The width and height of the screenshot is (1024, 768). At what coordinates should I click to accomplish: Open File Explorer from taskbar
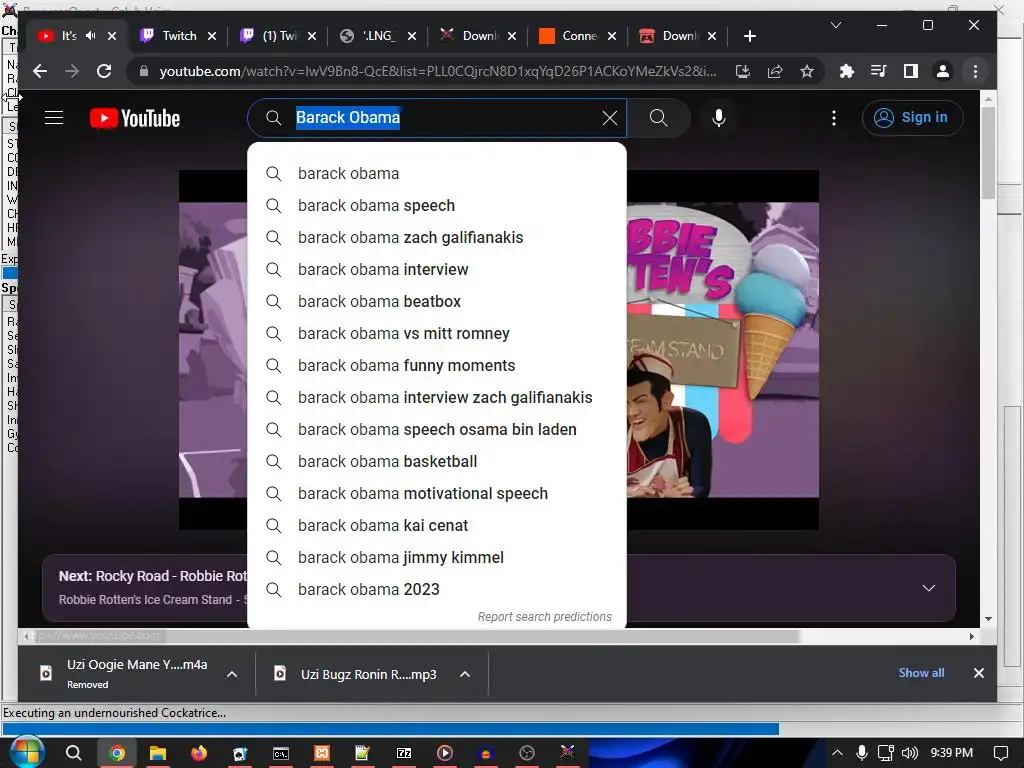coord(158,753)
